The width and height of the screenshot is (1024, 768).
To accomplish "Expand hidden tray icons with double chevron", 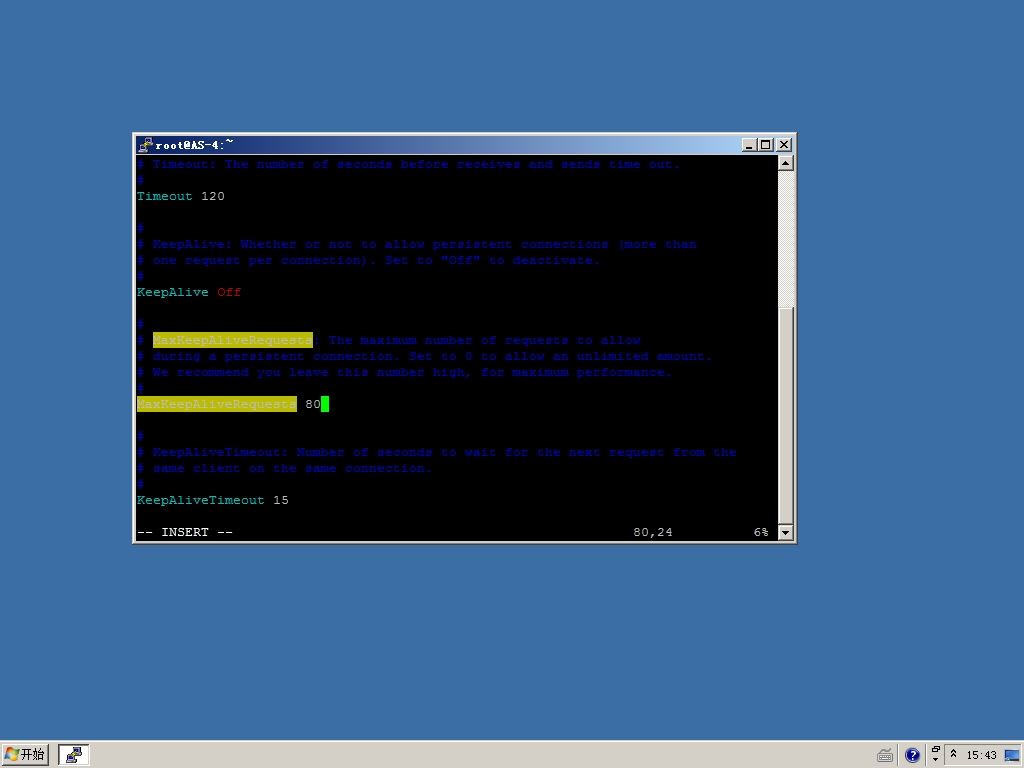I will pos(953,754).
